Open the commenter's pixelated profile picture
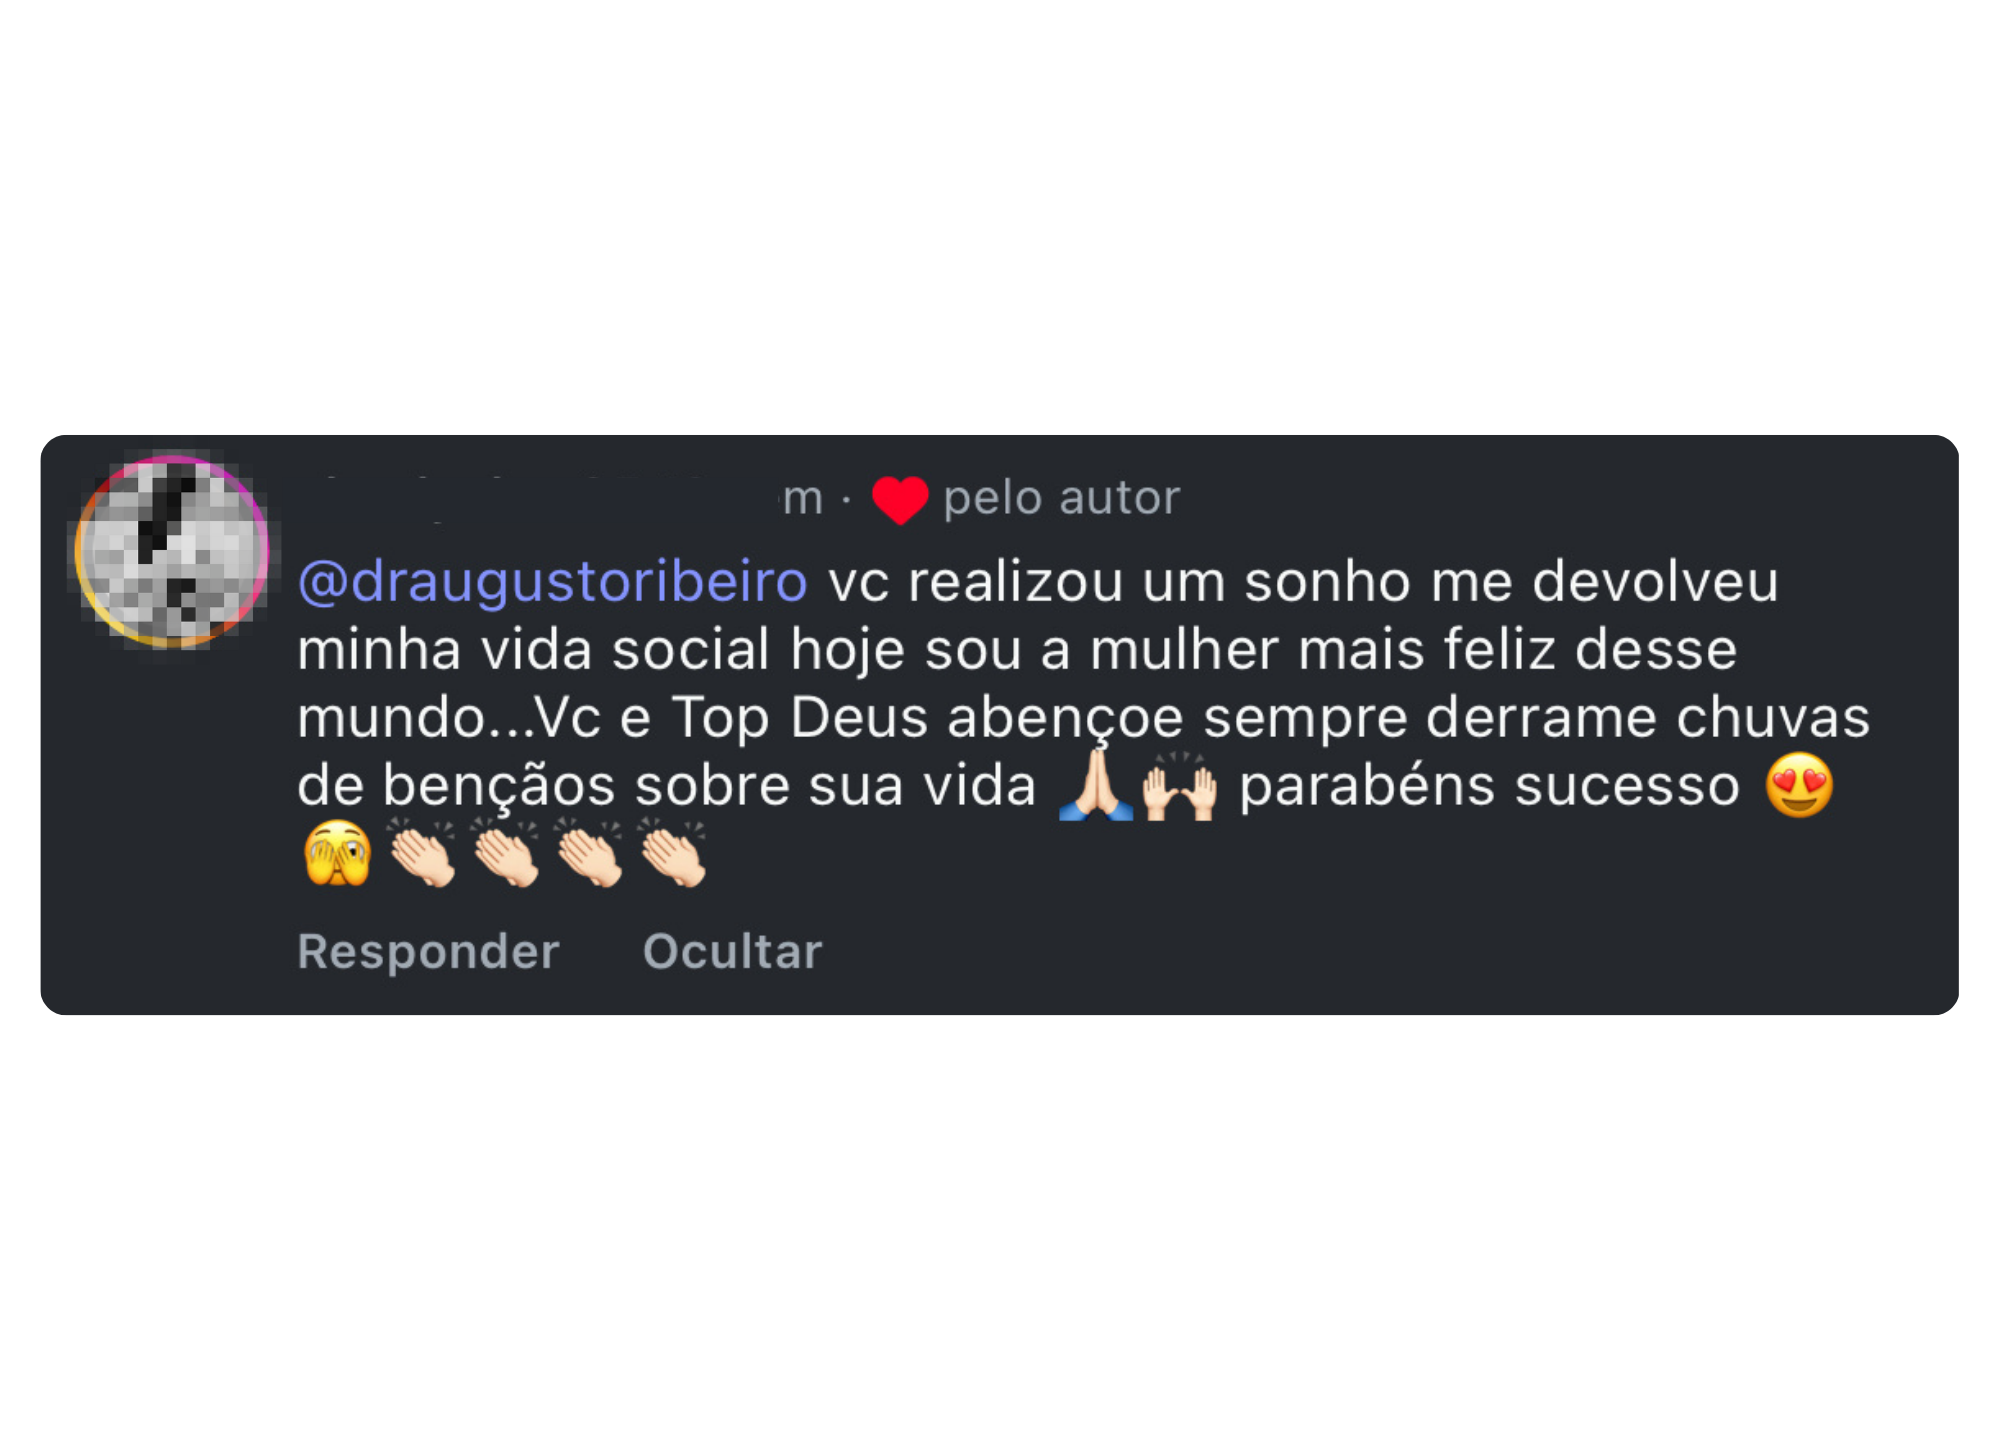Viewport: 2000px width, 1448px height. pos(172,551)
